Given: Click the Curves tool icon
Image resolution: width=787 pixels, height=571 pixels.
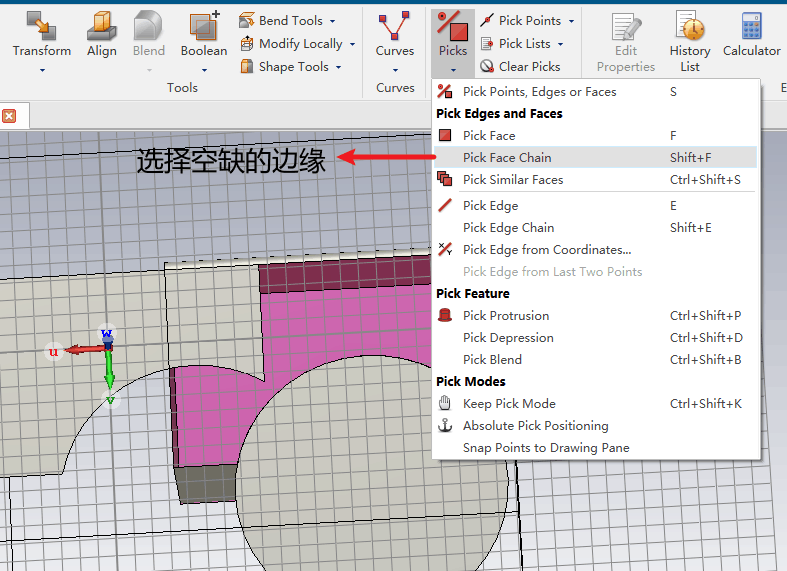Looking at the screenshot, I should pos(395,26).
